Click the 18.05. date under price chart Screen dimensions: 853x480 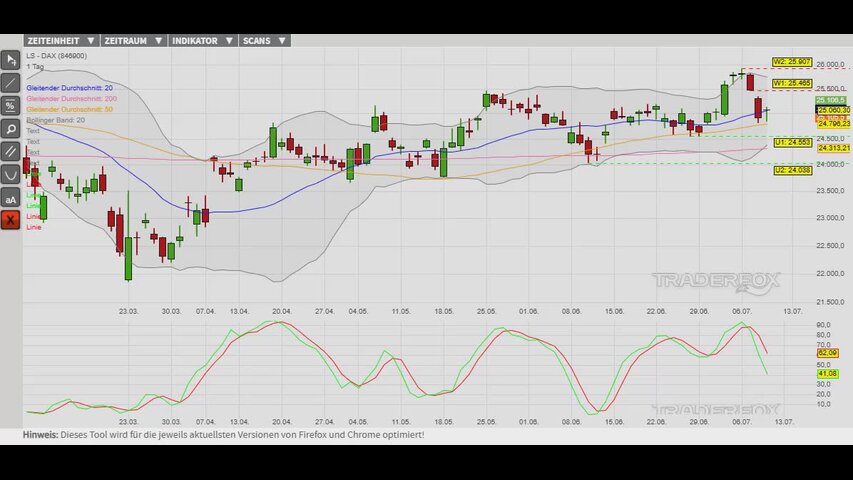[x=443, y=311]
